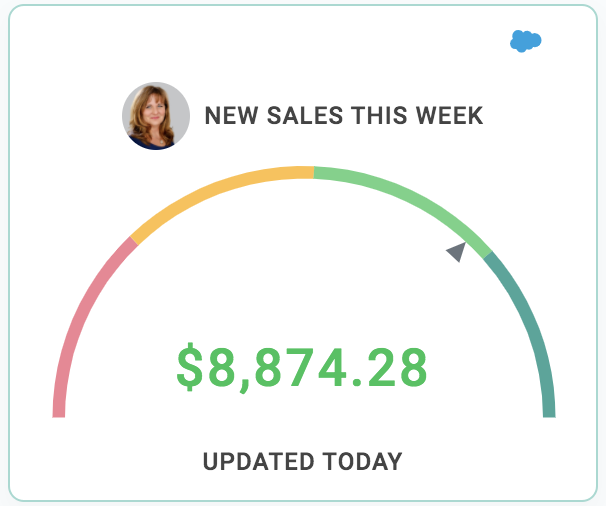
Task: Click the boundary between yellow and green arcs
Action: click(x=314, y=172)
